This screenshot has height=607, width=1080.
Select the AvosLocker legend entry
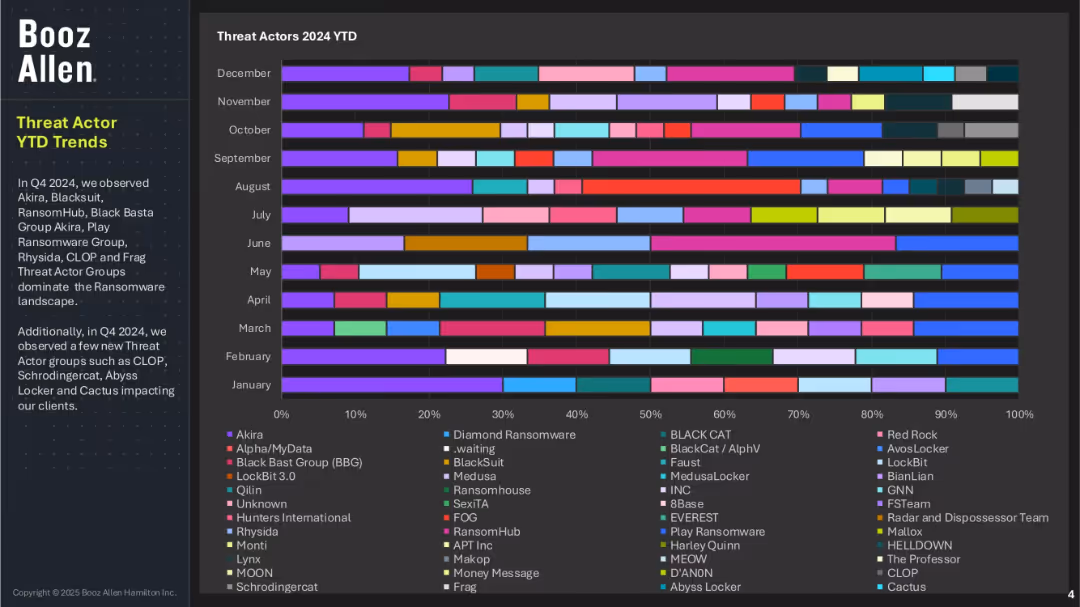pyautogui.click(x=913, y=449)
